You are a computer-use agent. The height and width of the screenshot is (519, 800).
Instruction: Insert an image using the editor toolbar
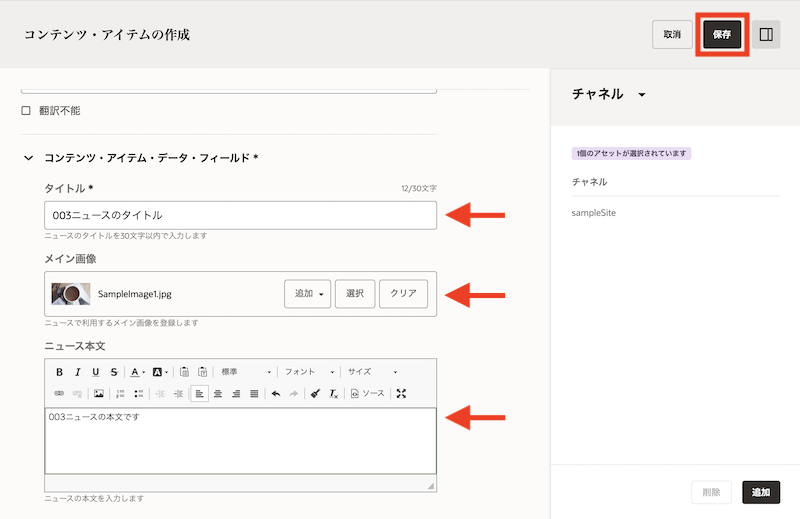click(99, 394)
